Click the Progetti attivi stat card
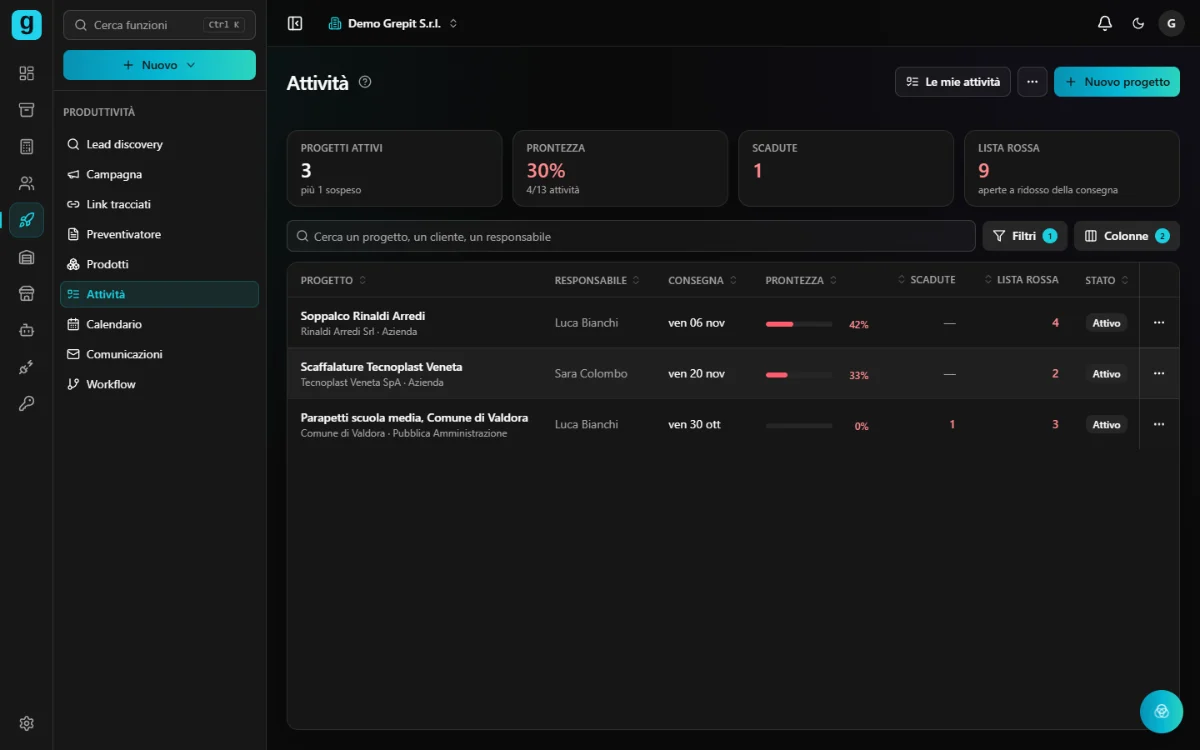This screenshot has height=750, width=1200. [x=395, y=168]
